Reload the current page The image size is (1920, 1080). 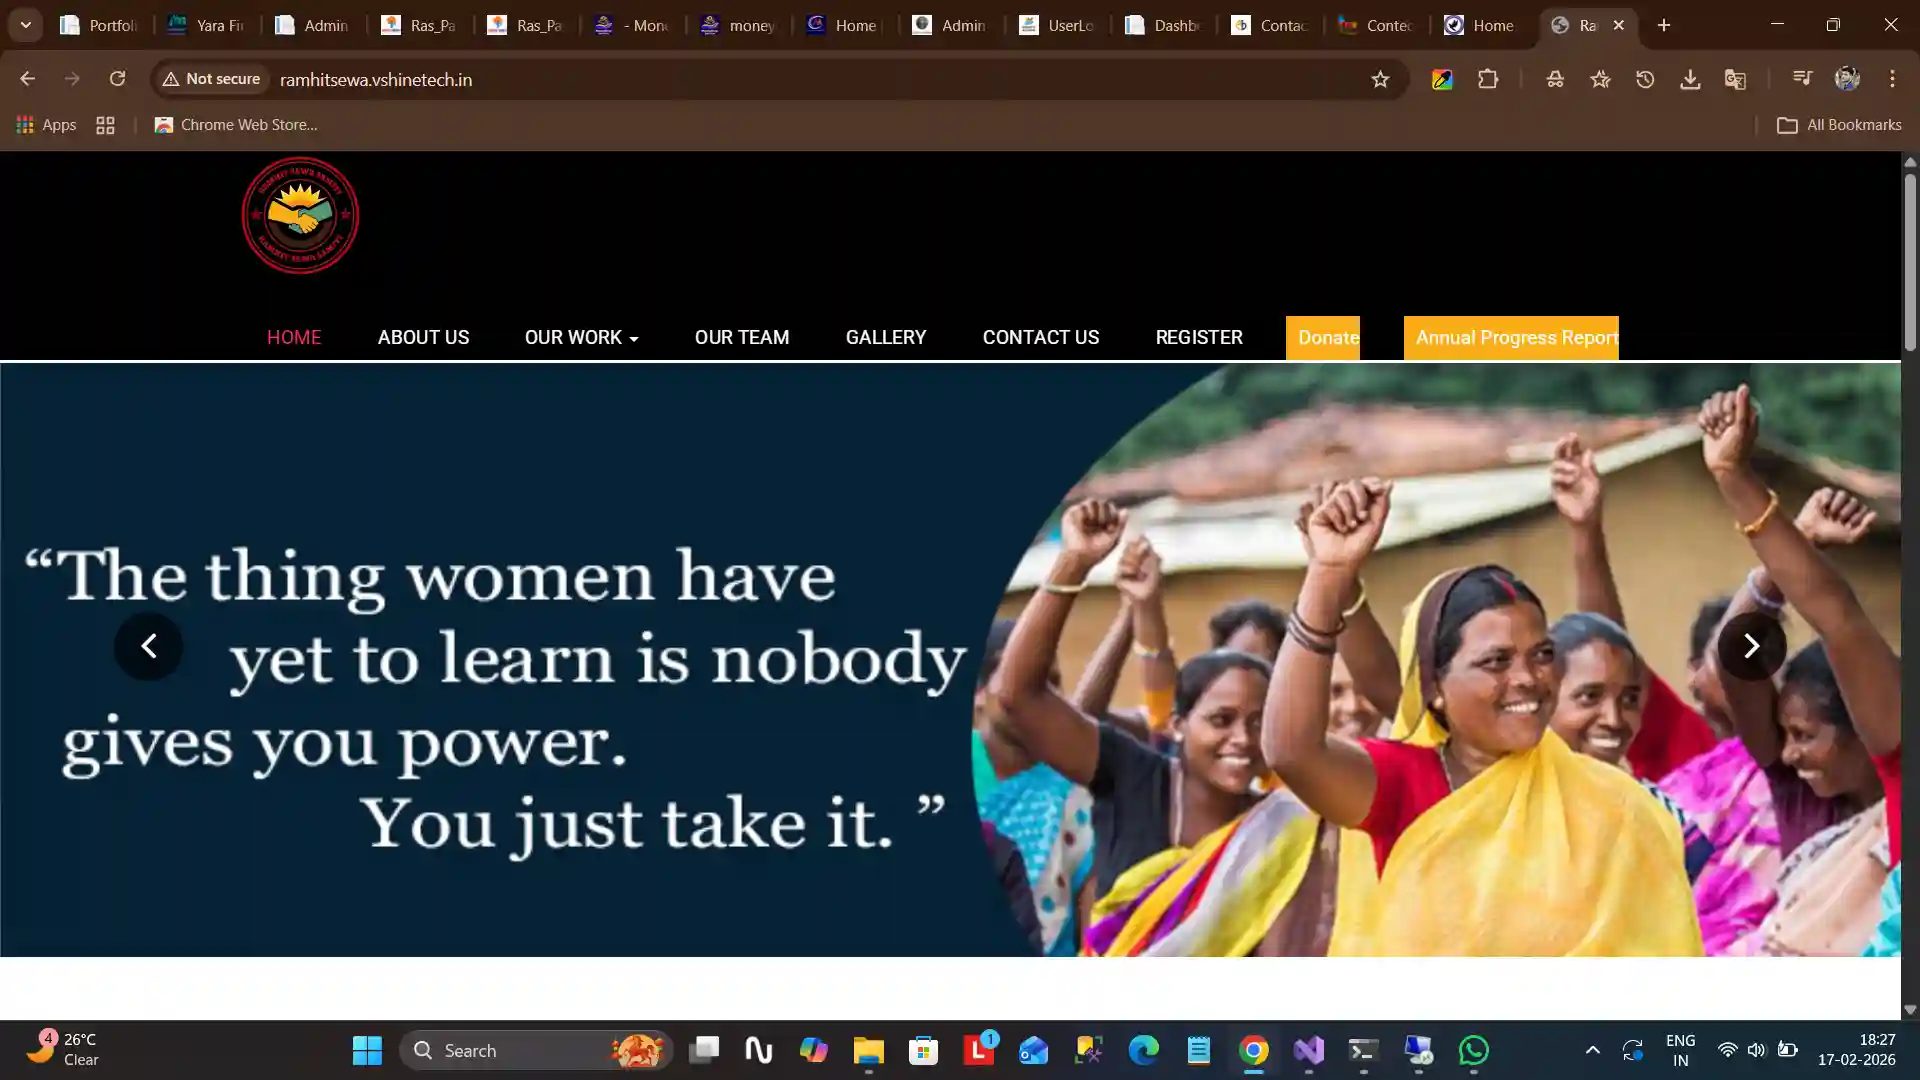117,79
